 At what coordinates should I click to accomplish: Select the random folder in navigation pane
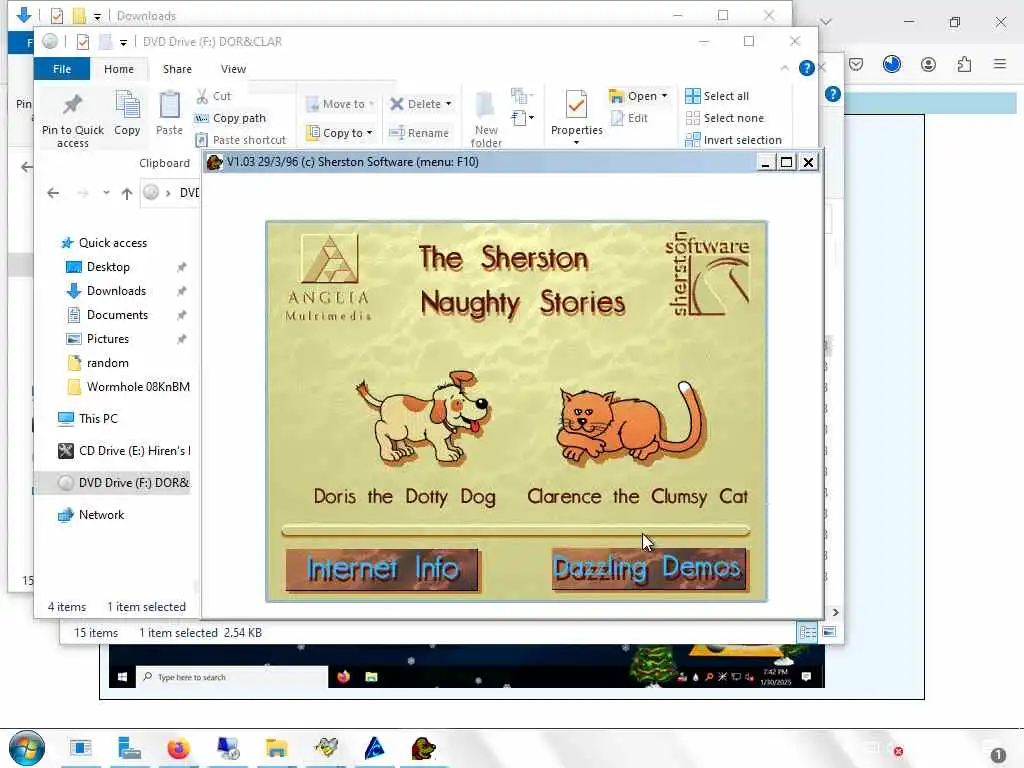(x=98, y=363)
